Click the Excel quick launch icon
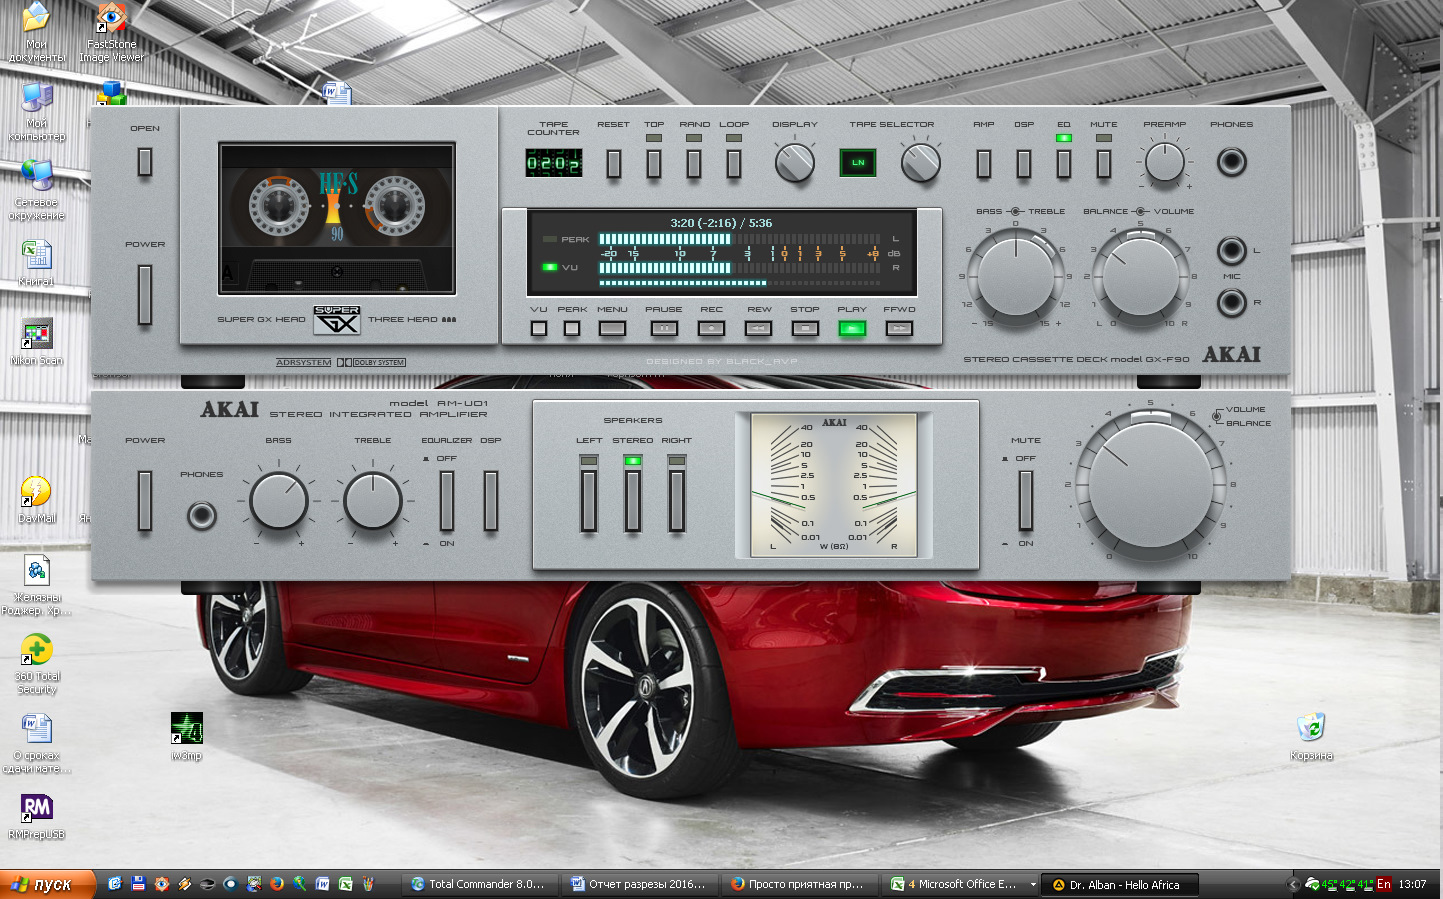1443x899 pixels. click(345, 884)
